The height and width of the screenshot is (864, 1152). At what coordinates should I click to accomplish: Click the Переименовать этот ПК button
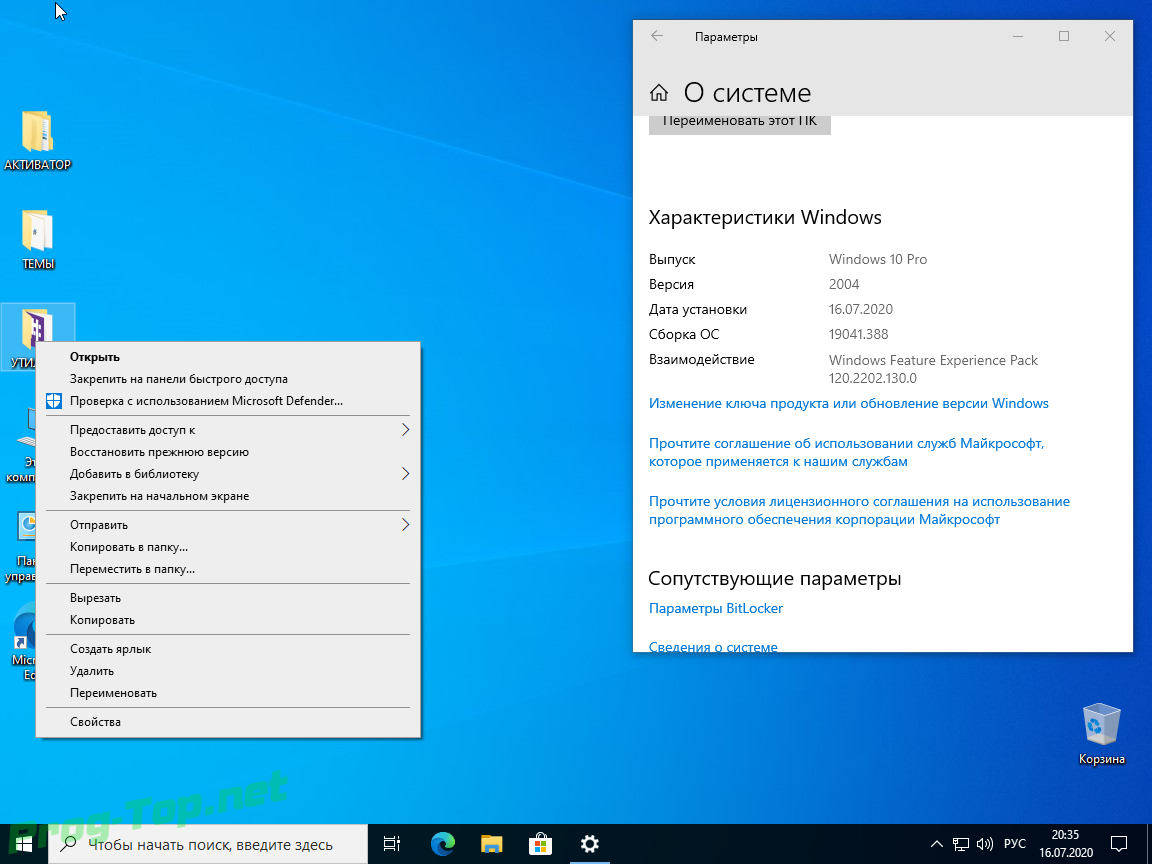pos(739,123)
